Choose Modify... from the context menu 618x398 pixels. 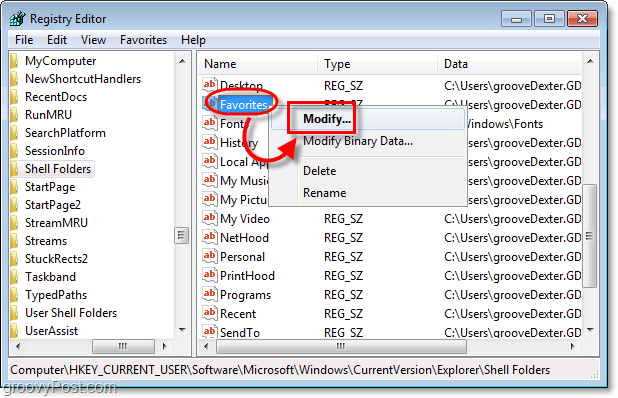[368, 119]
